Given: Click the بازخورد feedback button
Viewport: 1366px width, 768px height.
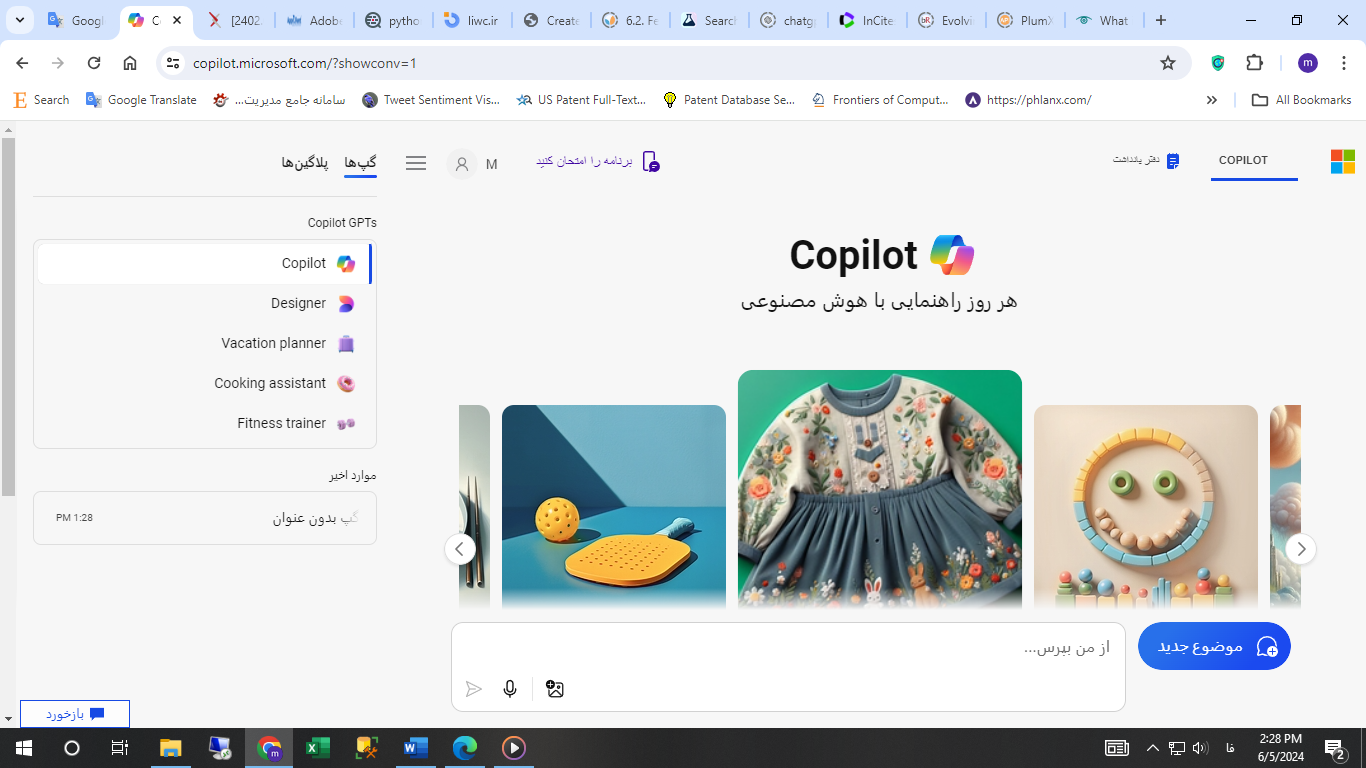Looking at the screenshot, I should (75, 714).
